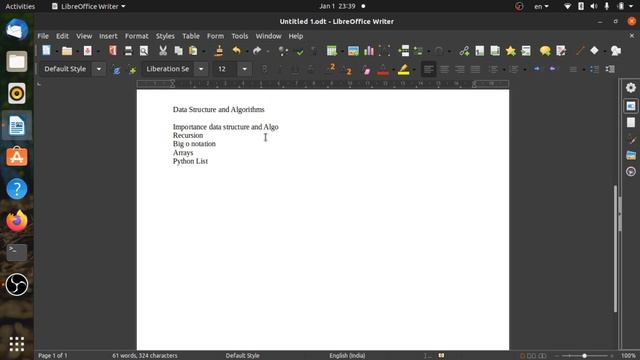Open the Undo history dropdown arrow
Screen dimensions: 640x360
click(x=247, y=51)
